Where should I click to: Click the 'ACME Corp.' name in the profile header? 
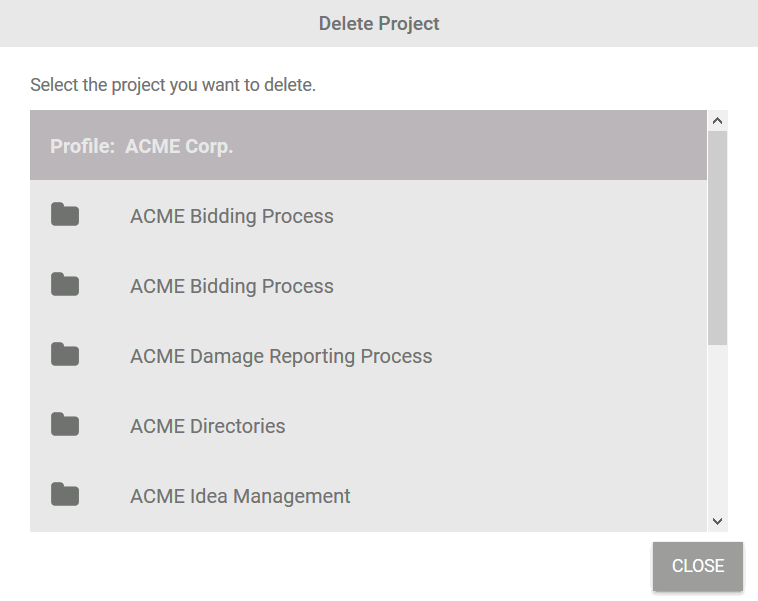tap(179, 146)
